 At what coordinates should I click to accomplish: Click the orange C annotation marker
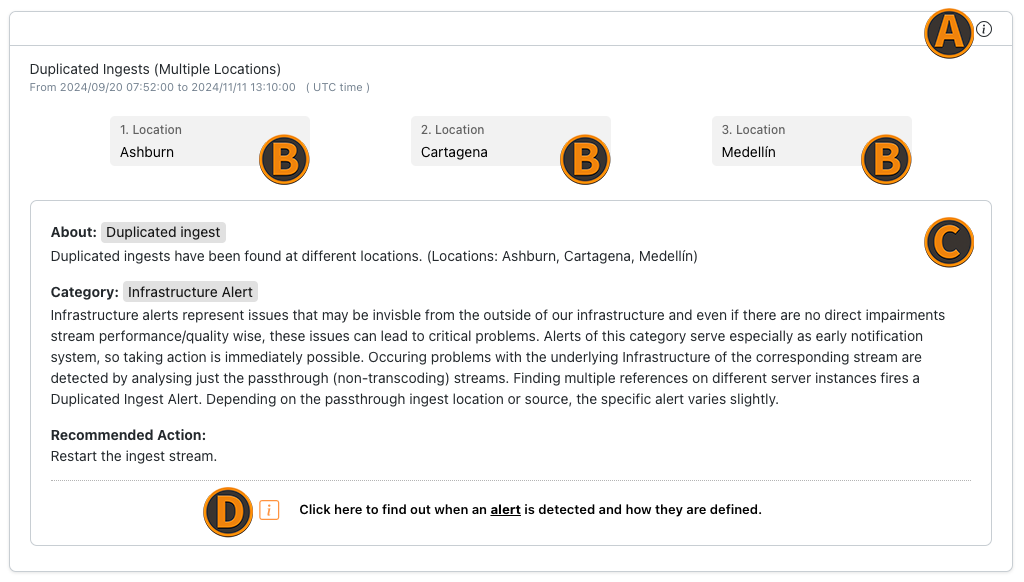(949, 242)
